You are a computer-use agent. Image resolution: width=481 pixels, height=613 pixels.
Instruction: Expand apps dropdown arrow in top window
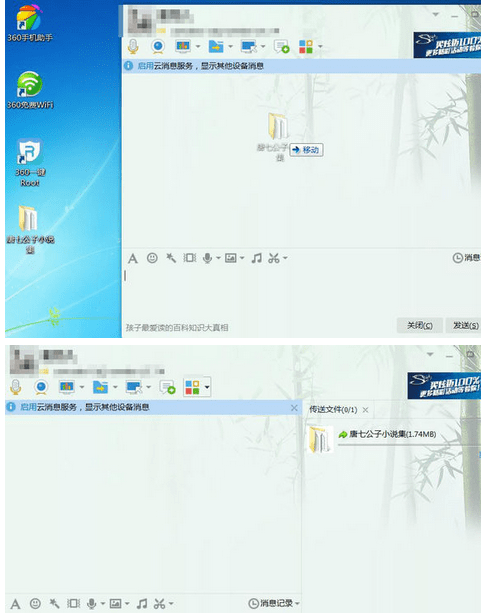pos(320,47)
